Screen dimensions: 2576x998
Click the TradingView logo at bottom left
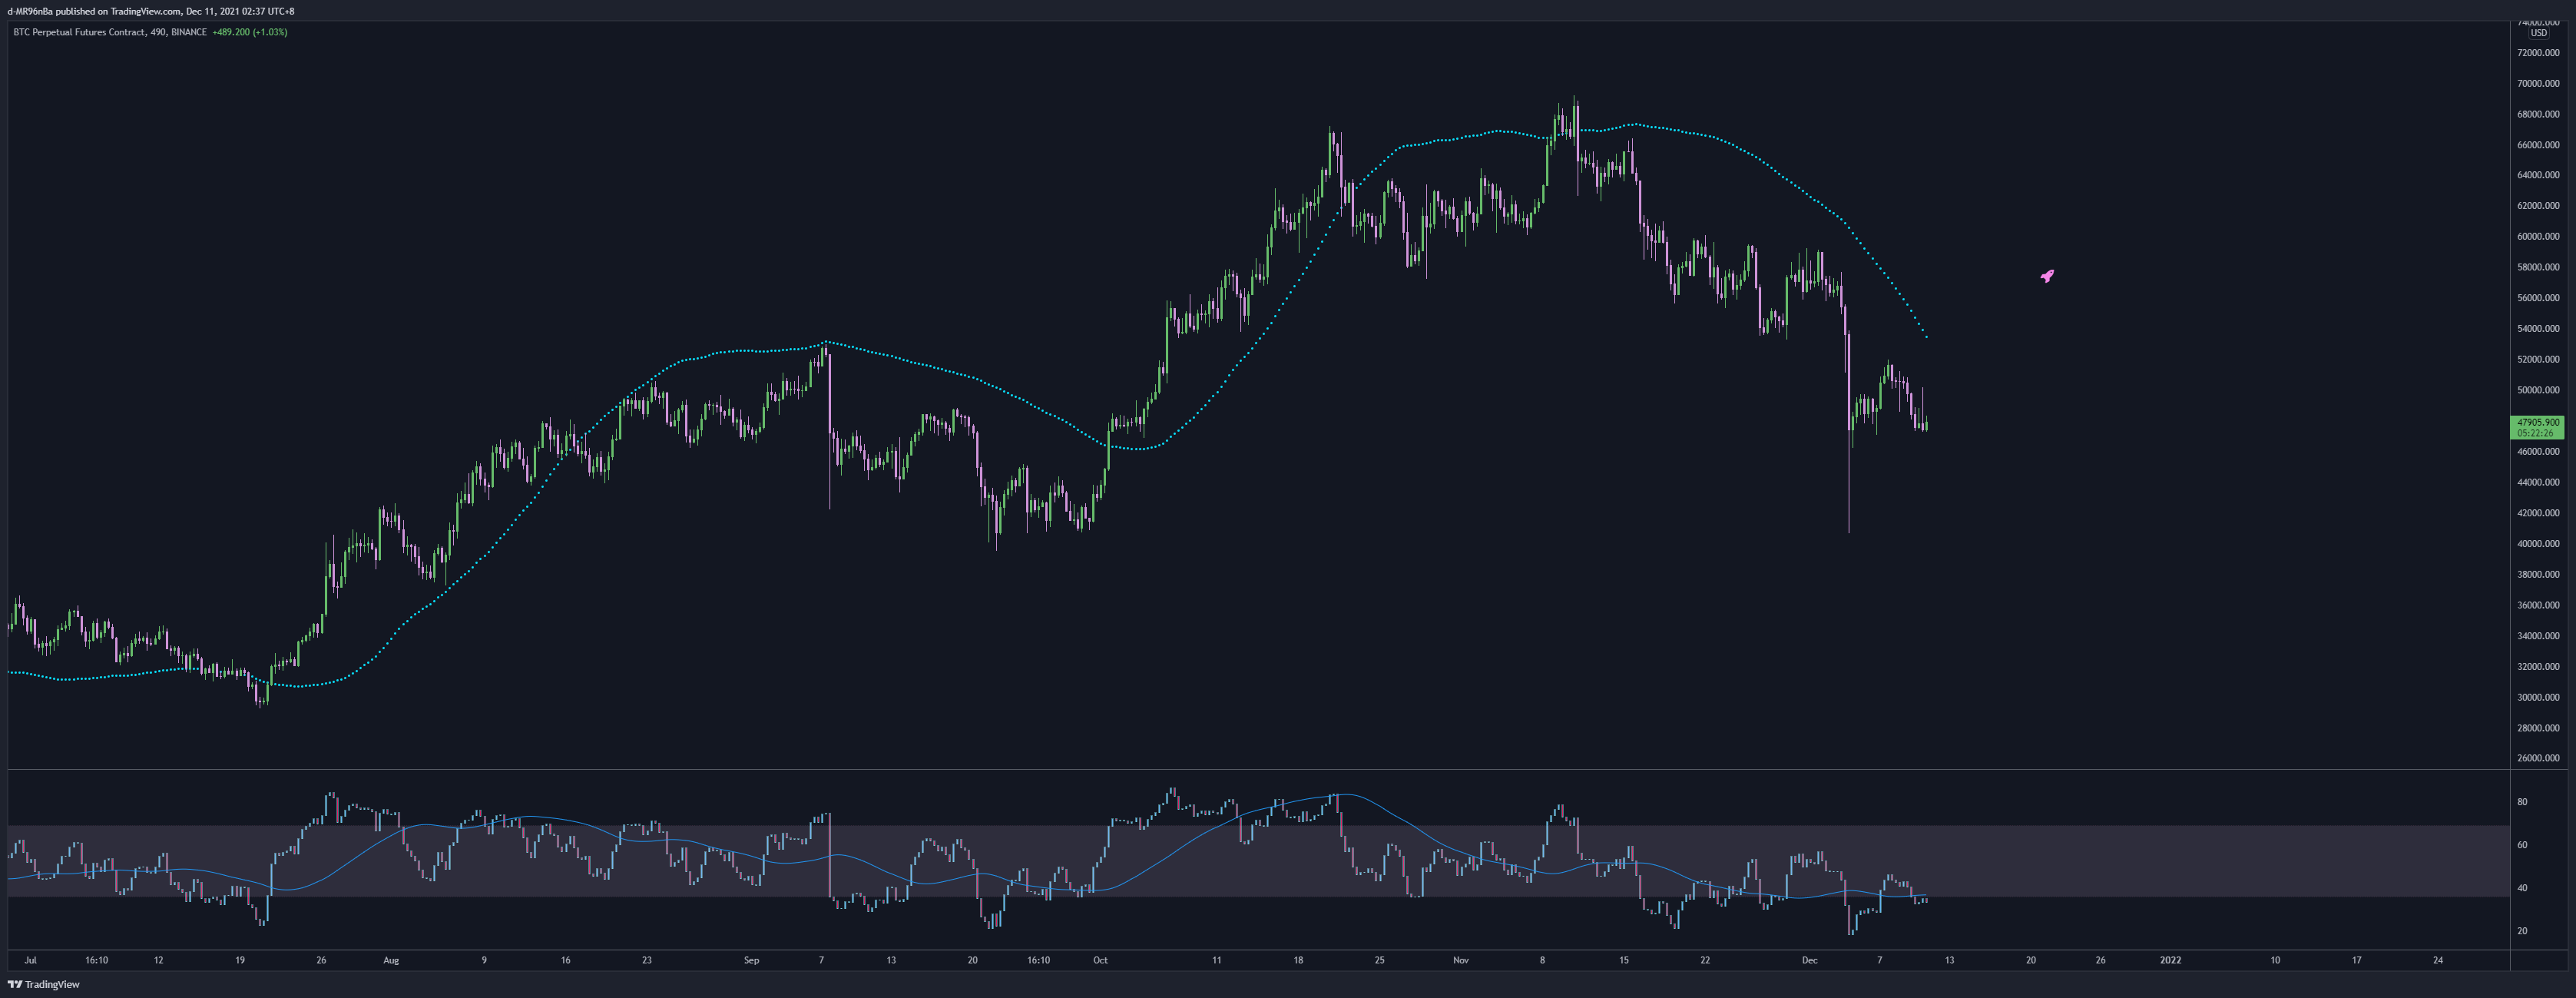44,985
